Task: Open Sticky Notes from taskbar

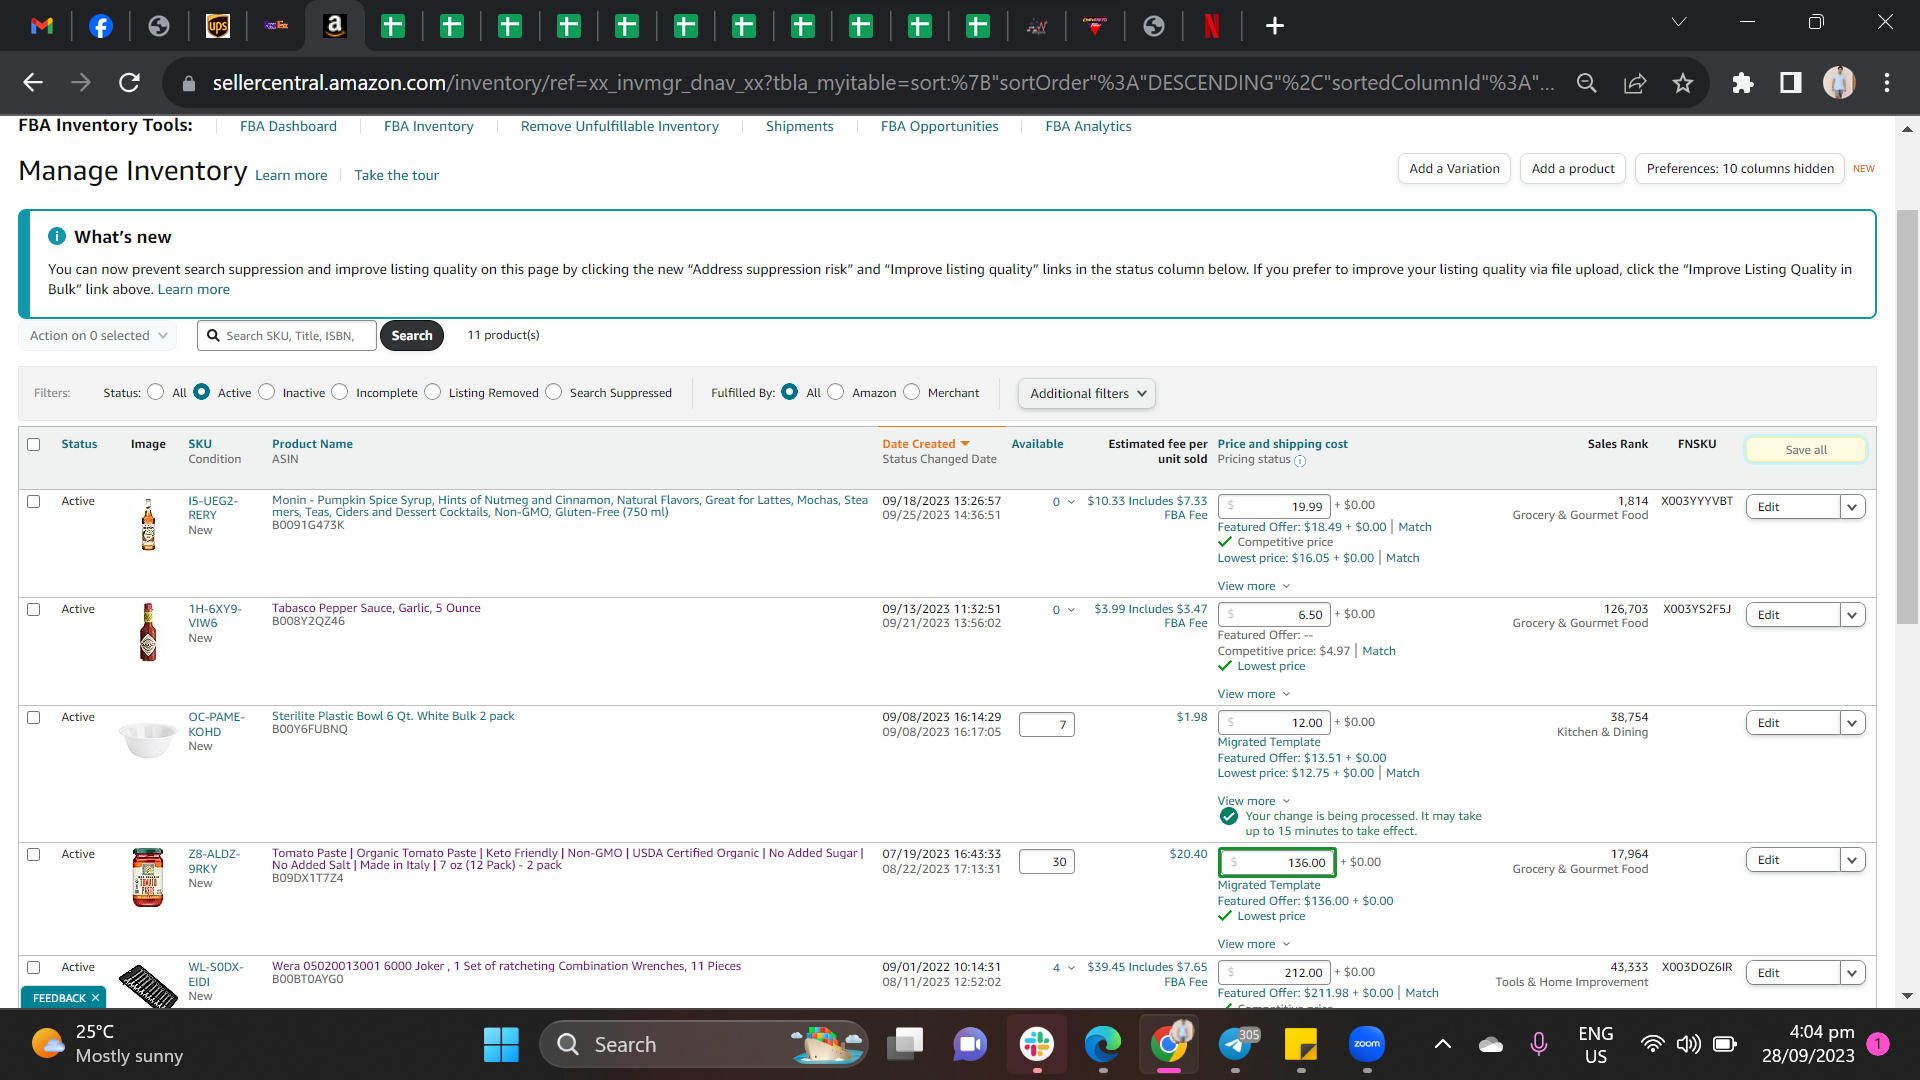Action: click(x=1301, y=1045)
